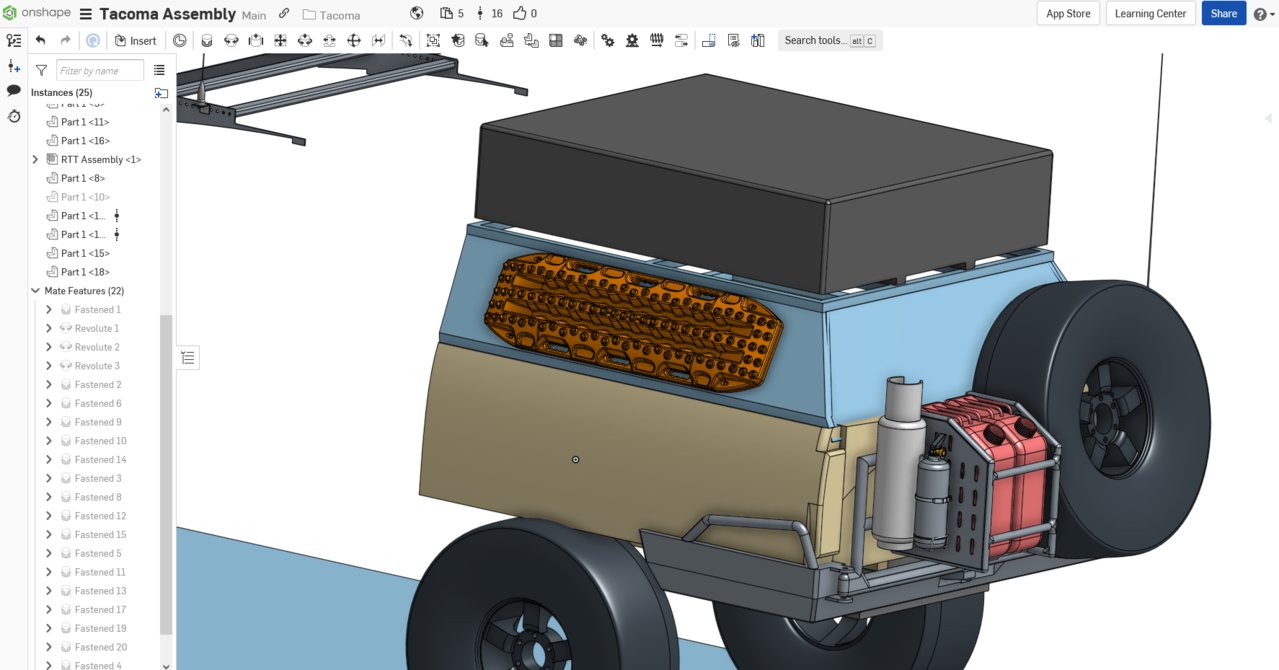Select the Circular pattern tool

point(581,40)
